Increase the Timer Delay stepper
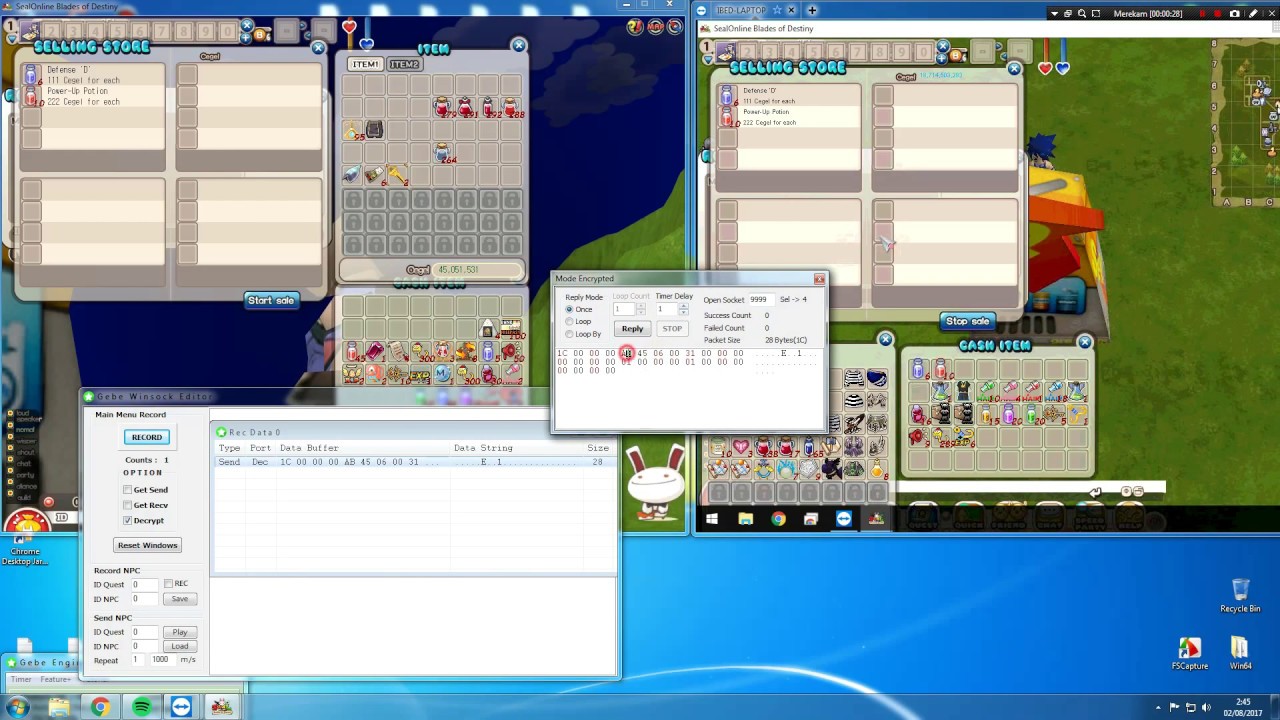1280x720 pixels. 683,306
